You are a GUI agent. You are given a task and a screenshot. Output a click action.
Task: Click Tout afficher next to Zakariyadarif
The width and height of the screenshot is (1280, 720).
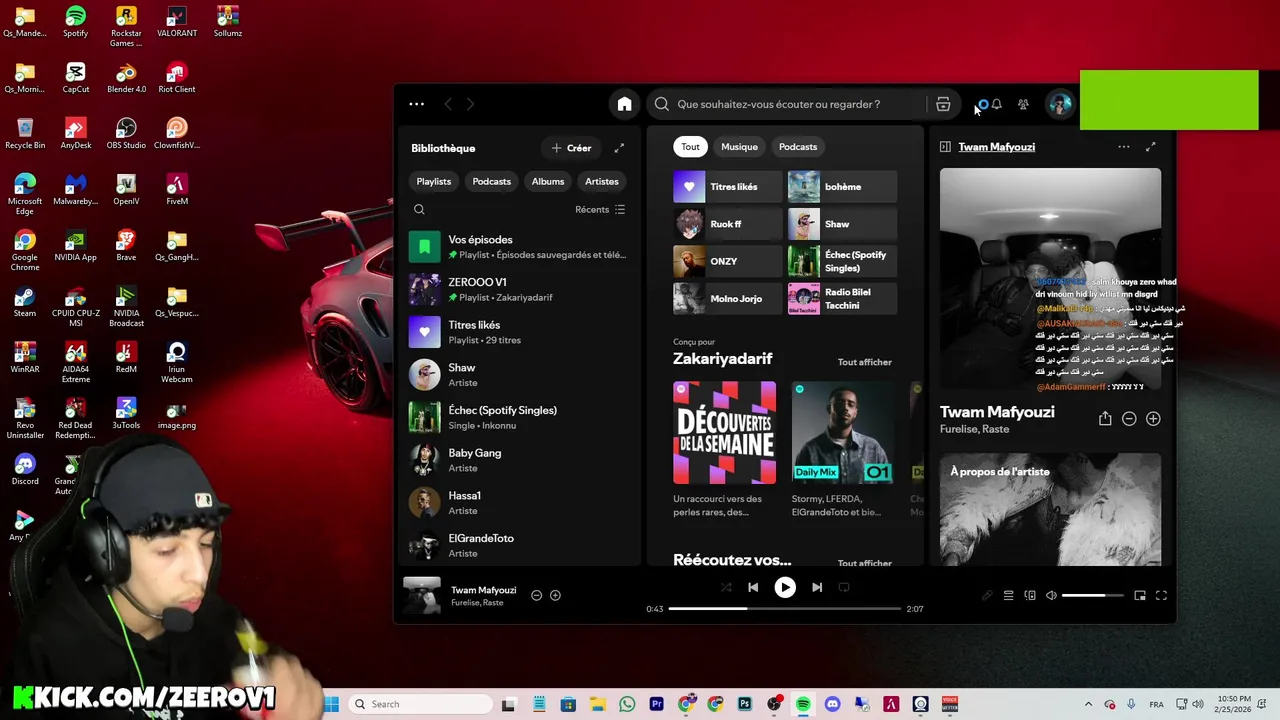coord(865,362)
